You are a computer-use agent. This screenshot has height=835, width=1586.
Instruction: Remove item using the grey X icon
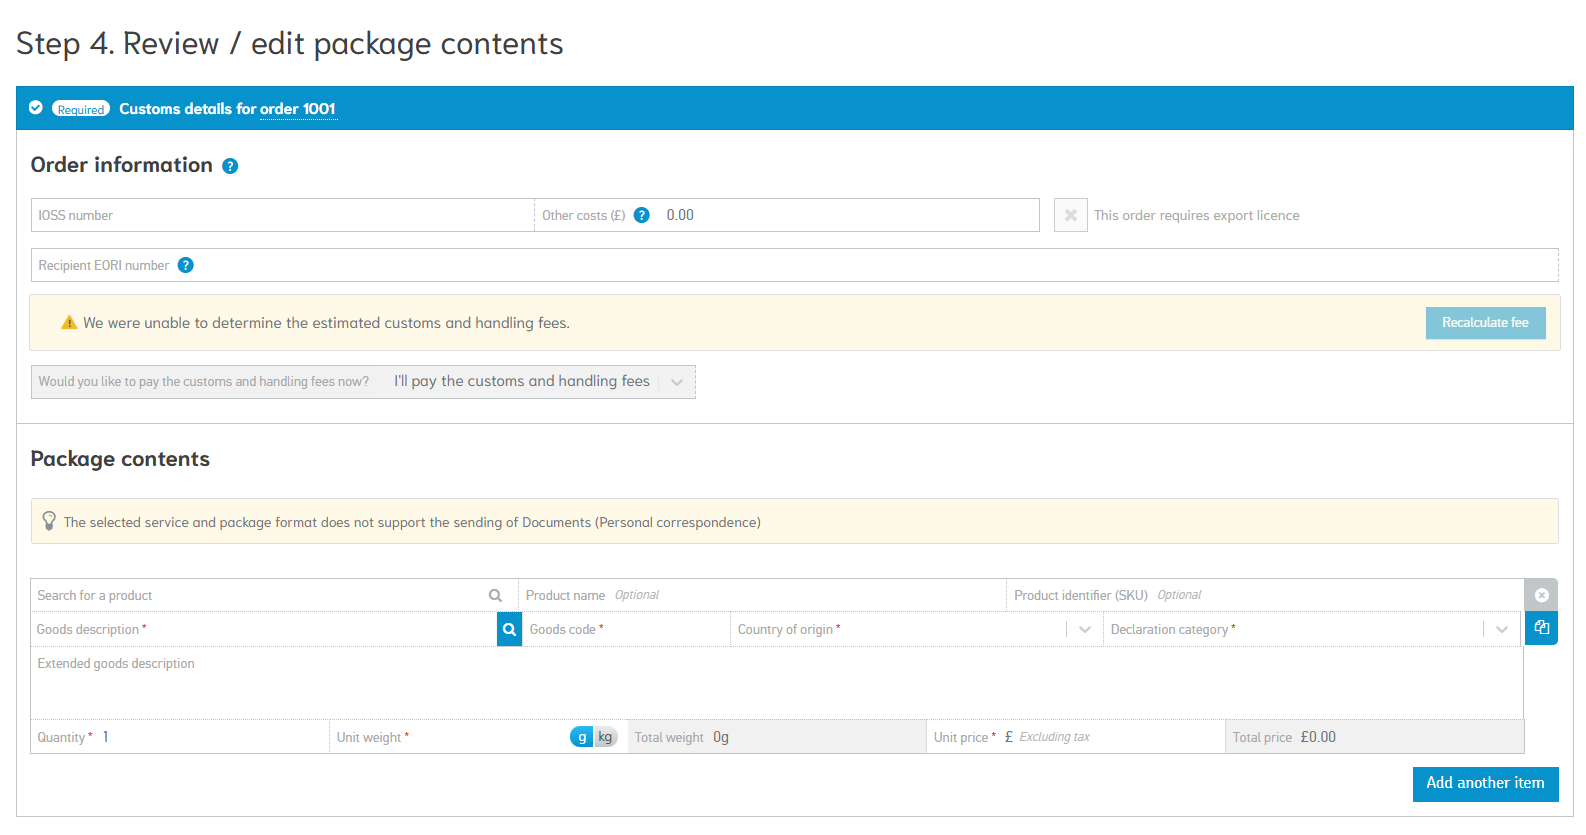tap(1541, 595)
